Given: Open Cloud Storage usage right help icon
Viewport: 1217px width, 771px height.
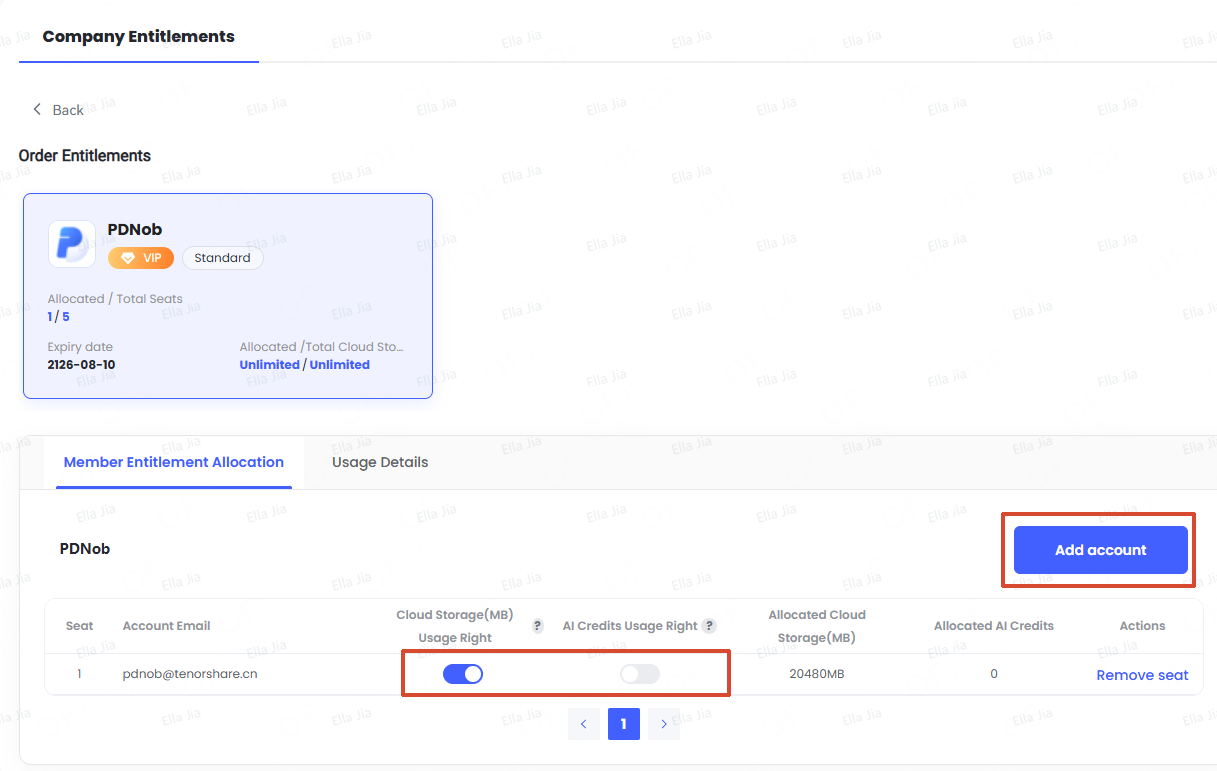Looking at the screenshot, I should click(537, 626).
